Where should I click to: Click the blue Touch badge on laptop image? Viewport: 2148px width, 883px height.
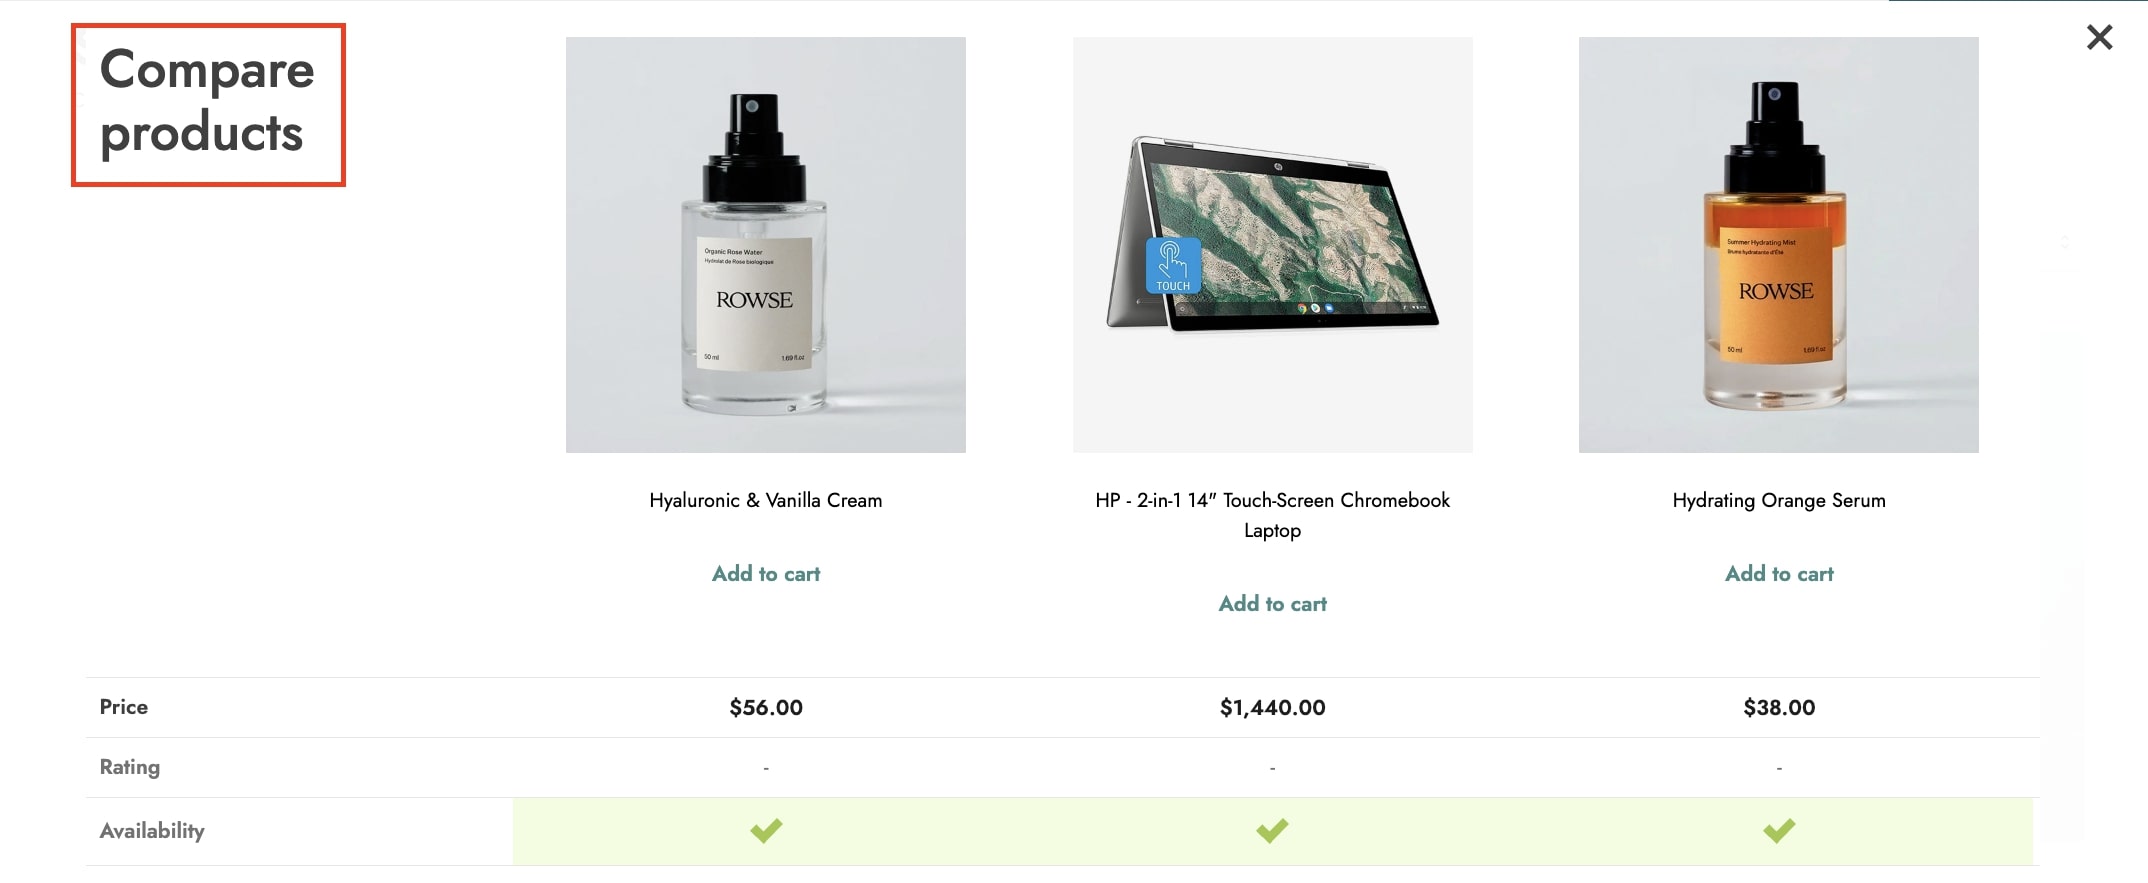click(x=1173, y=266)
